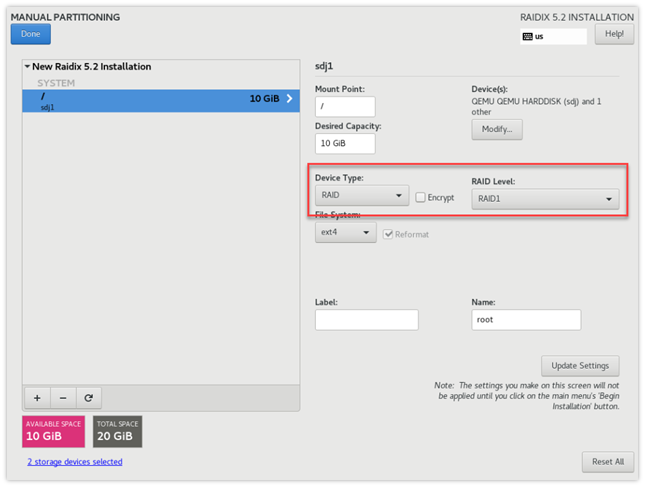The image size is (645, 487).
Task: Open the 2 storage devices selected link
Action: point(75,462)
